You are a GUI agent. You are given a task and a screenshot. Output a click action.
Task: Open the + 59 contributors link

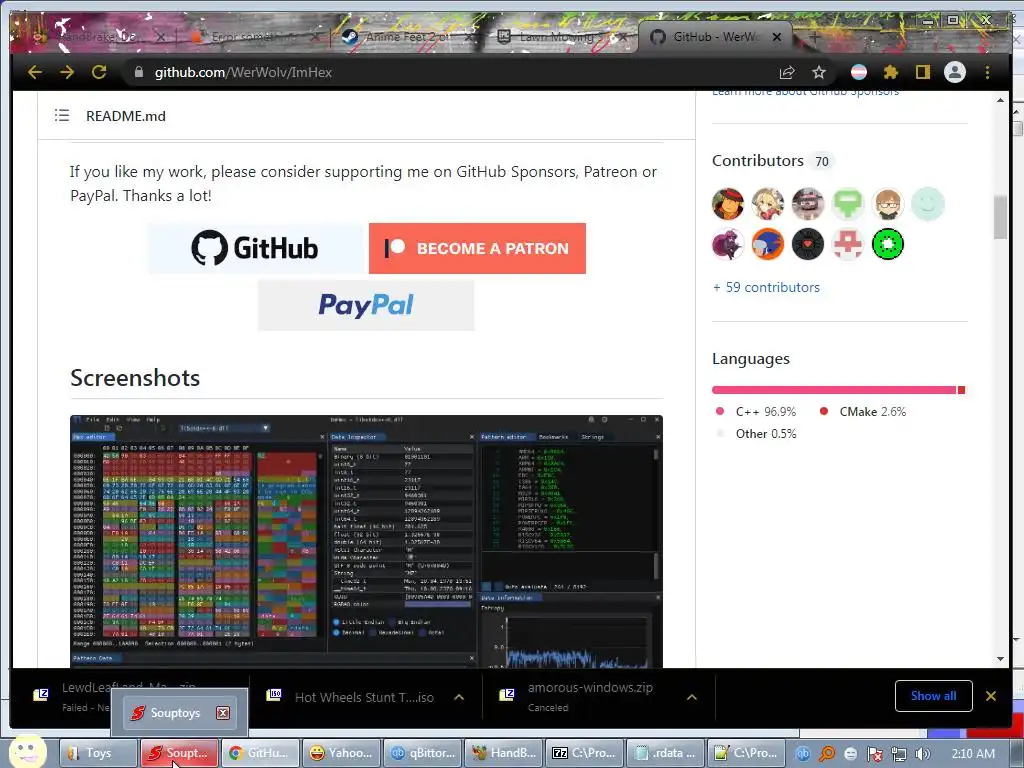click(766, 287)
